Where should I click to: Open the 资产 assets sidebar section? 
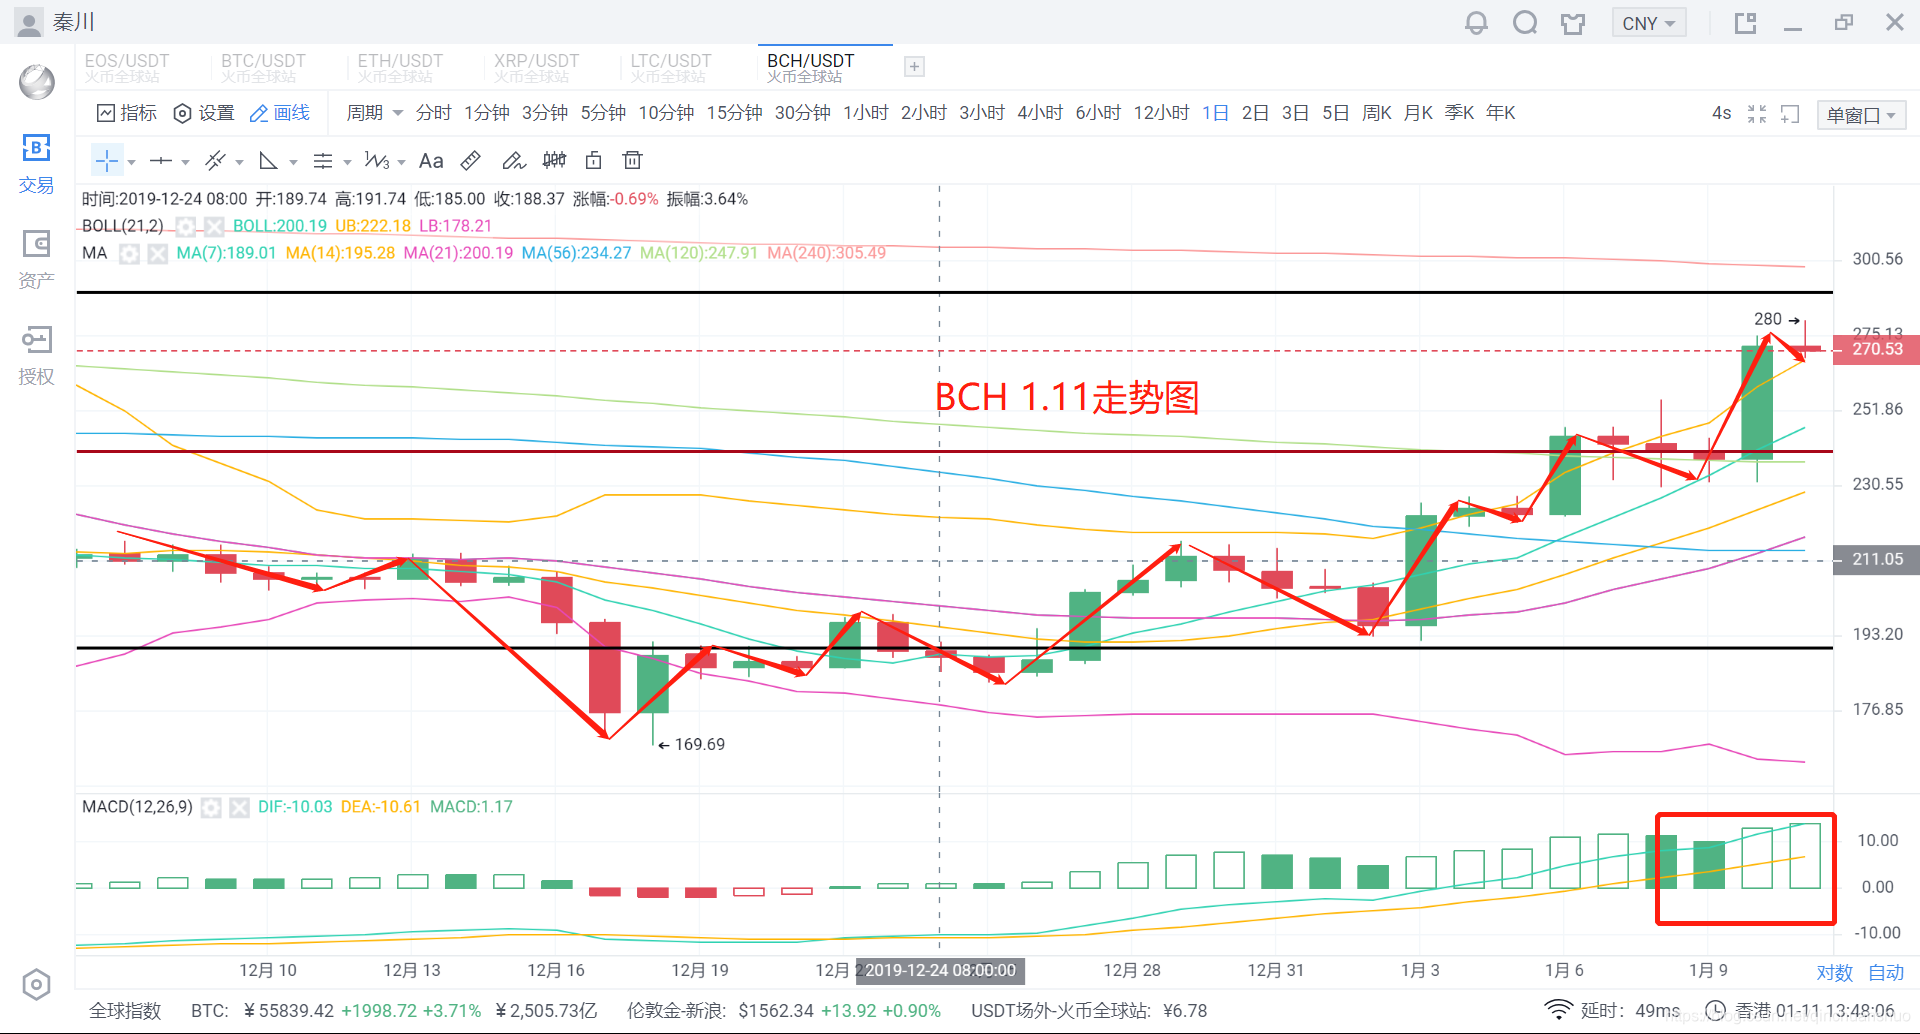tap(36, 259)
